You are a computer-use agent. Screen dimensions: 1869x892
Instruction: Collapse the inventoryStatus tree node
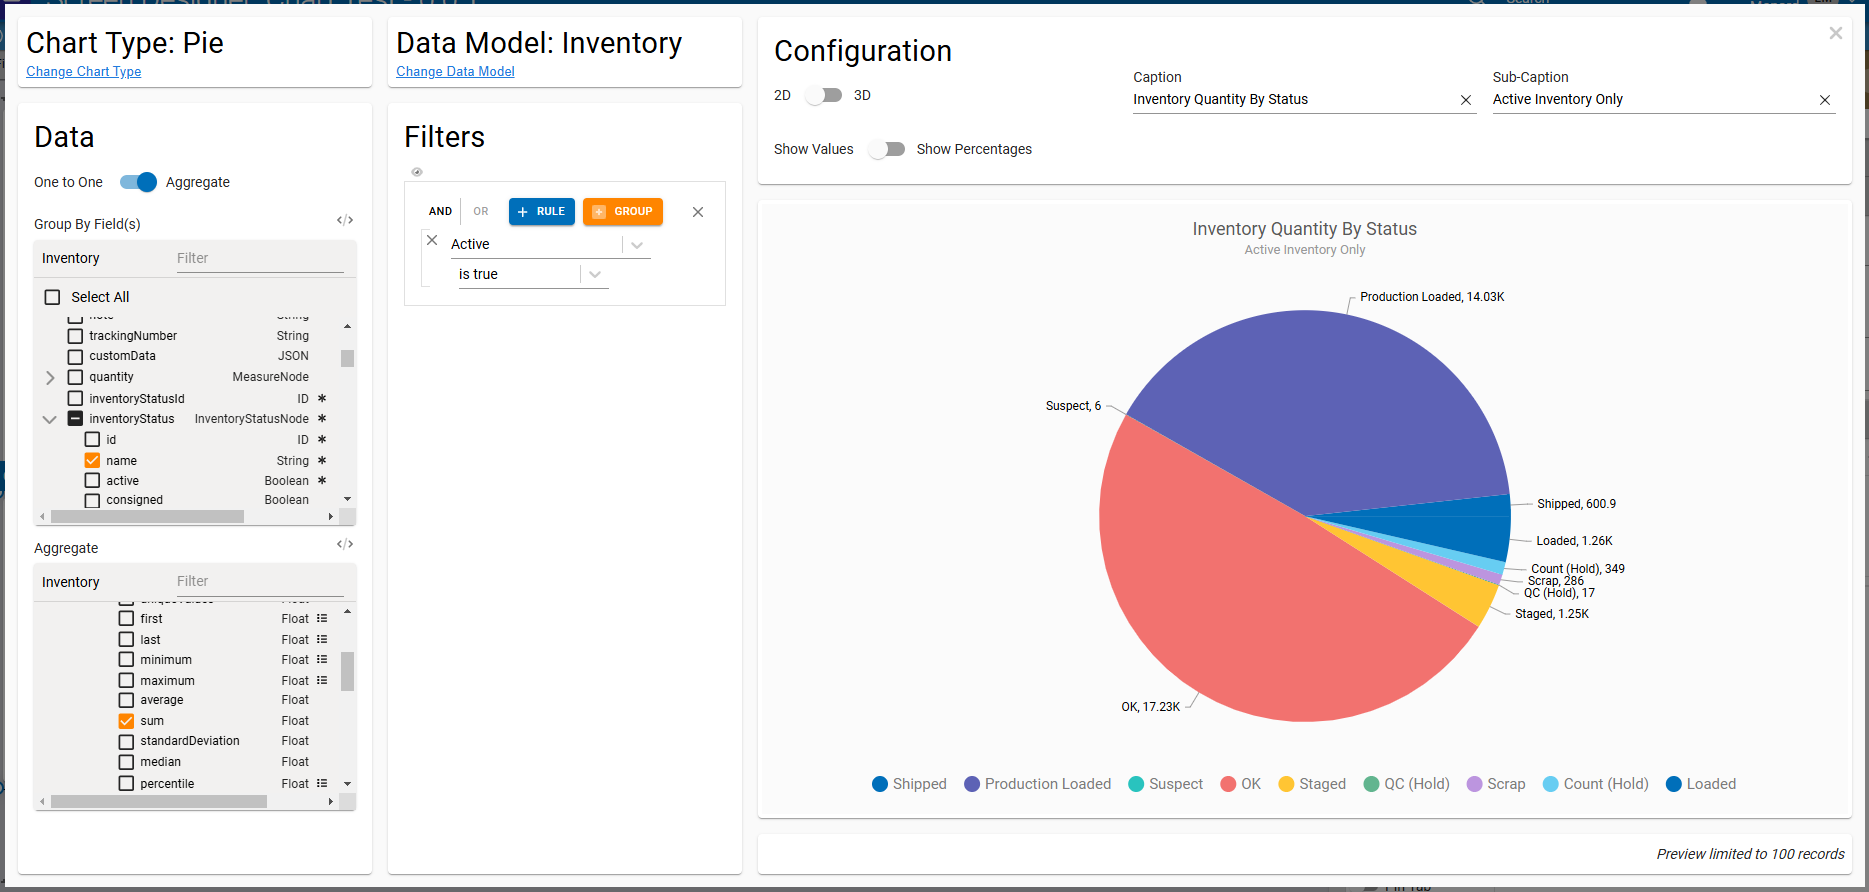(x=49, y=419)
